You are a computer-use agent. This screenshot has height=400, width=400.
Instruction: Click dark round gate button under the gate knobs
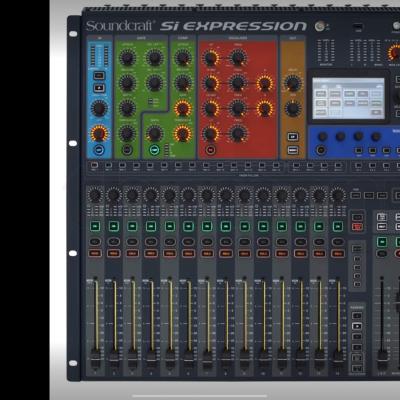point(127,150)
